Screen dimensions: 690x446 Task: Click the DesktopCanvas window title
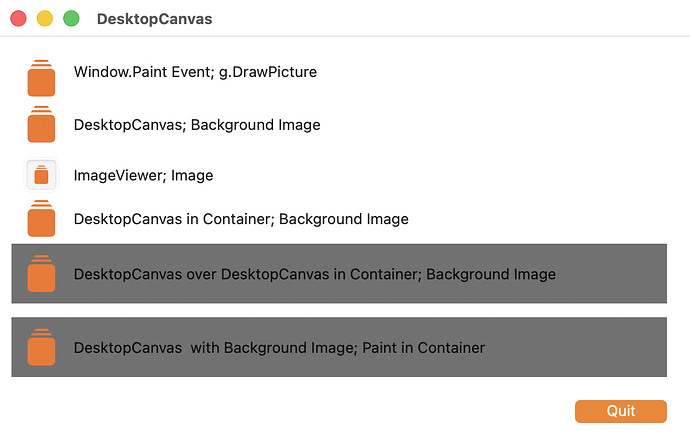point(154,19)
